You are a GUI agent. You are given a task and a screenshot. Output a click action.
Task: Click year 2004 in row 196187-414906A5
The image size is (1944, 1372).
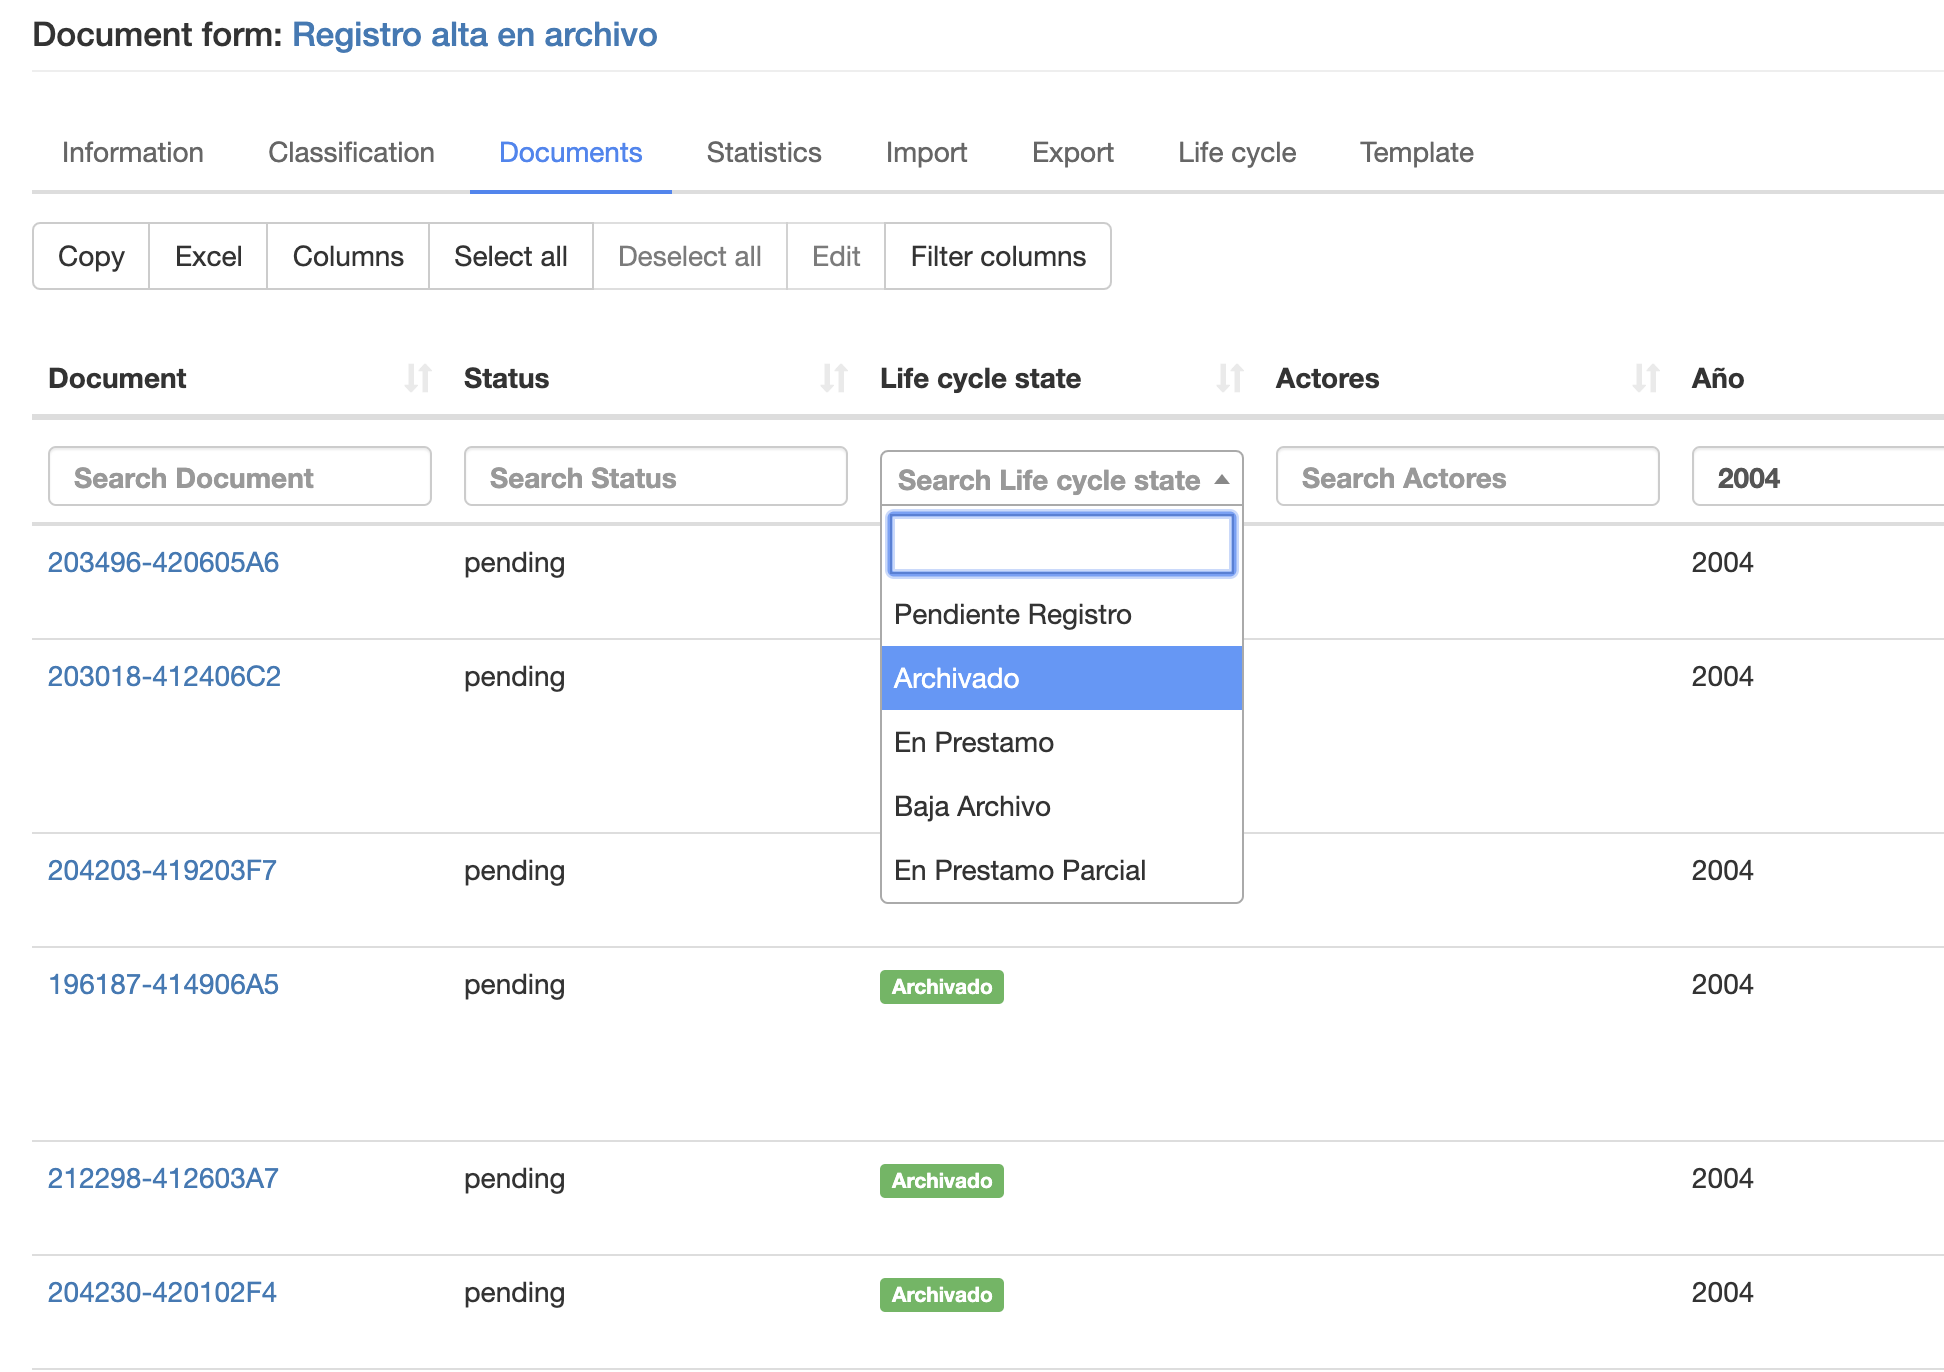coord(1722,984)
